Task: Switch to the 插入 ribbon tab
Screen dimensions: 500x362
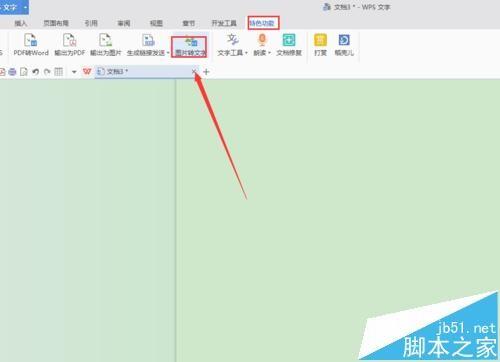Action: pyautogui.click(x=21, y=23)
